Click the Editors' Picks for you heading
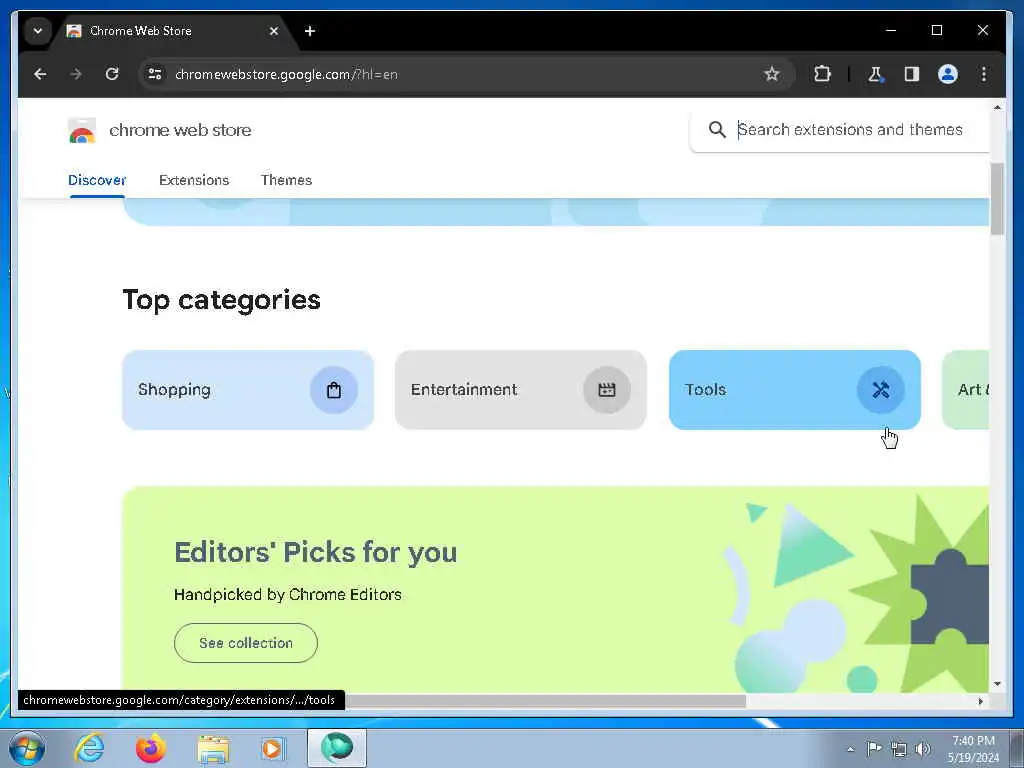The height and width of the screenshot is (768, 1024). click(x=315, y=552)
